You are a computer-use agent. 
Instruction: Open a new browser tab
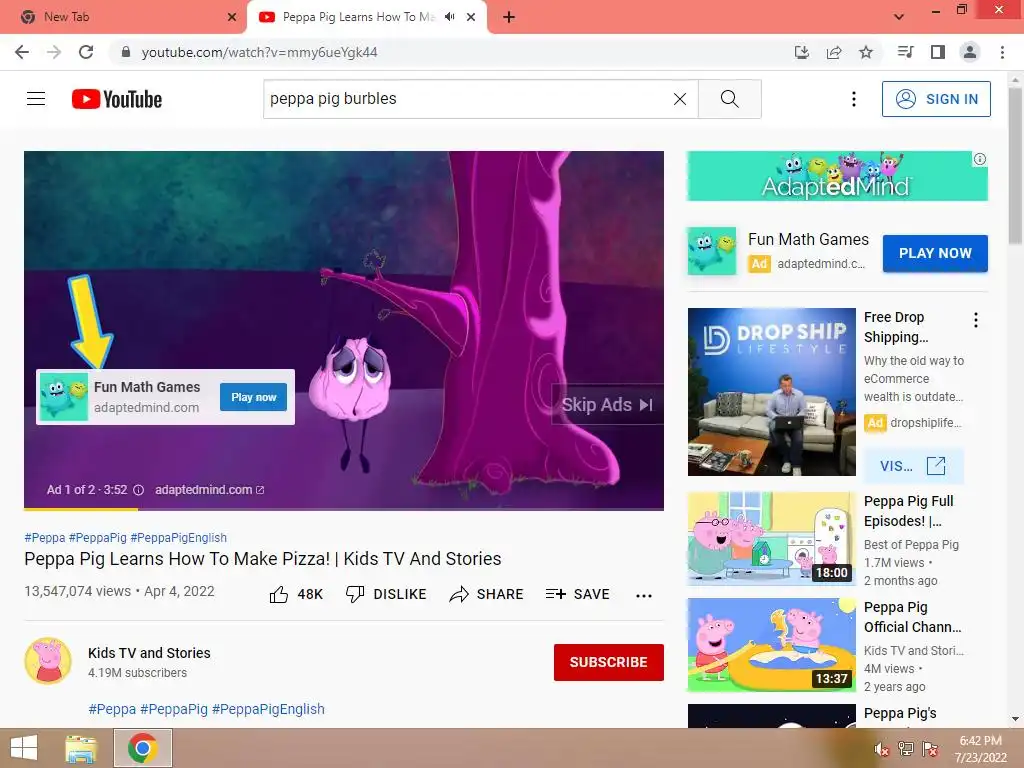pyautogui.click(x=509, y=17)
